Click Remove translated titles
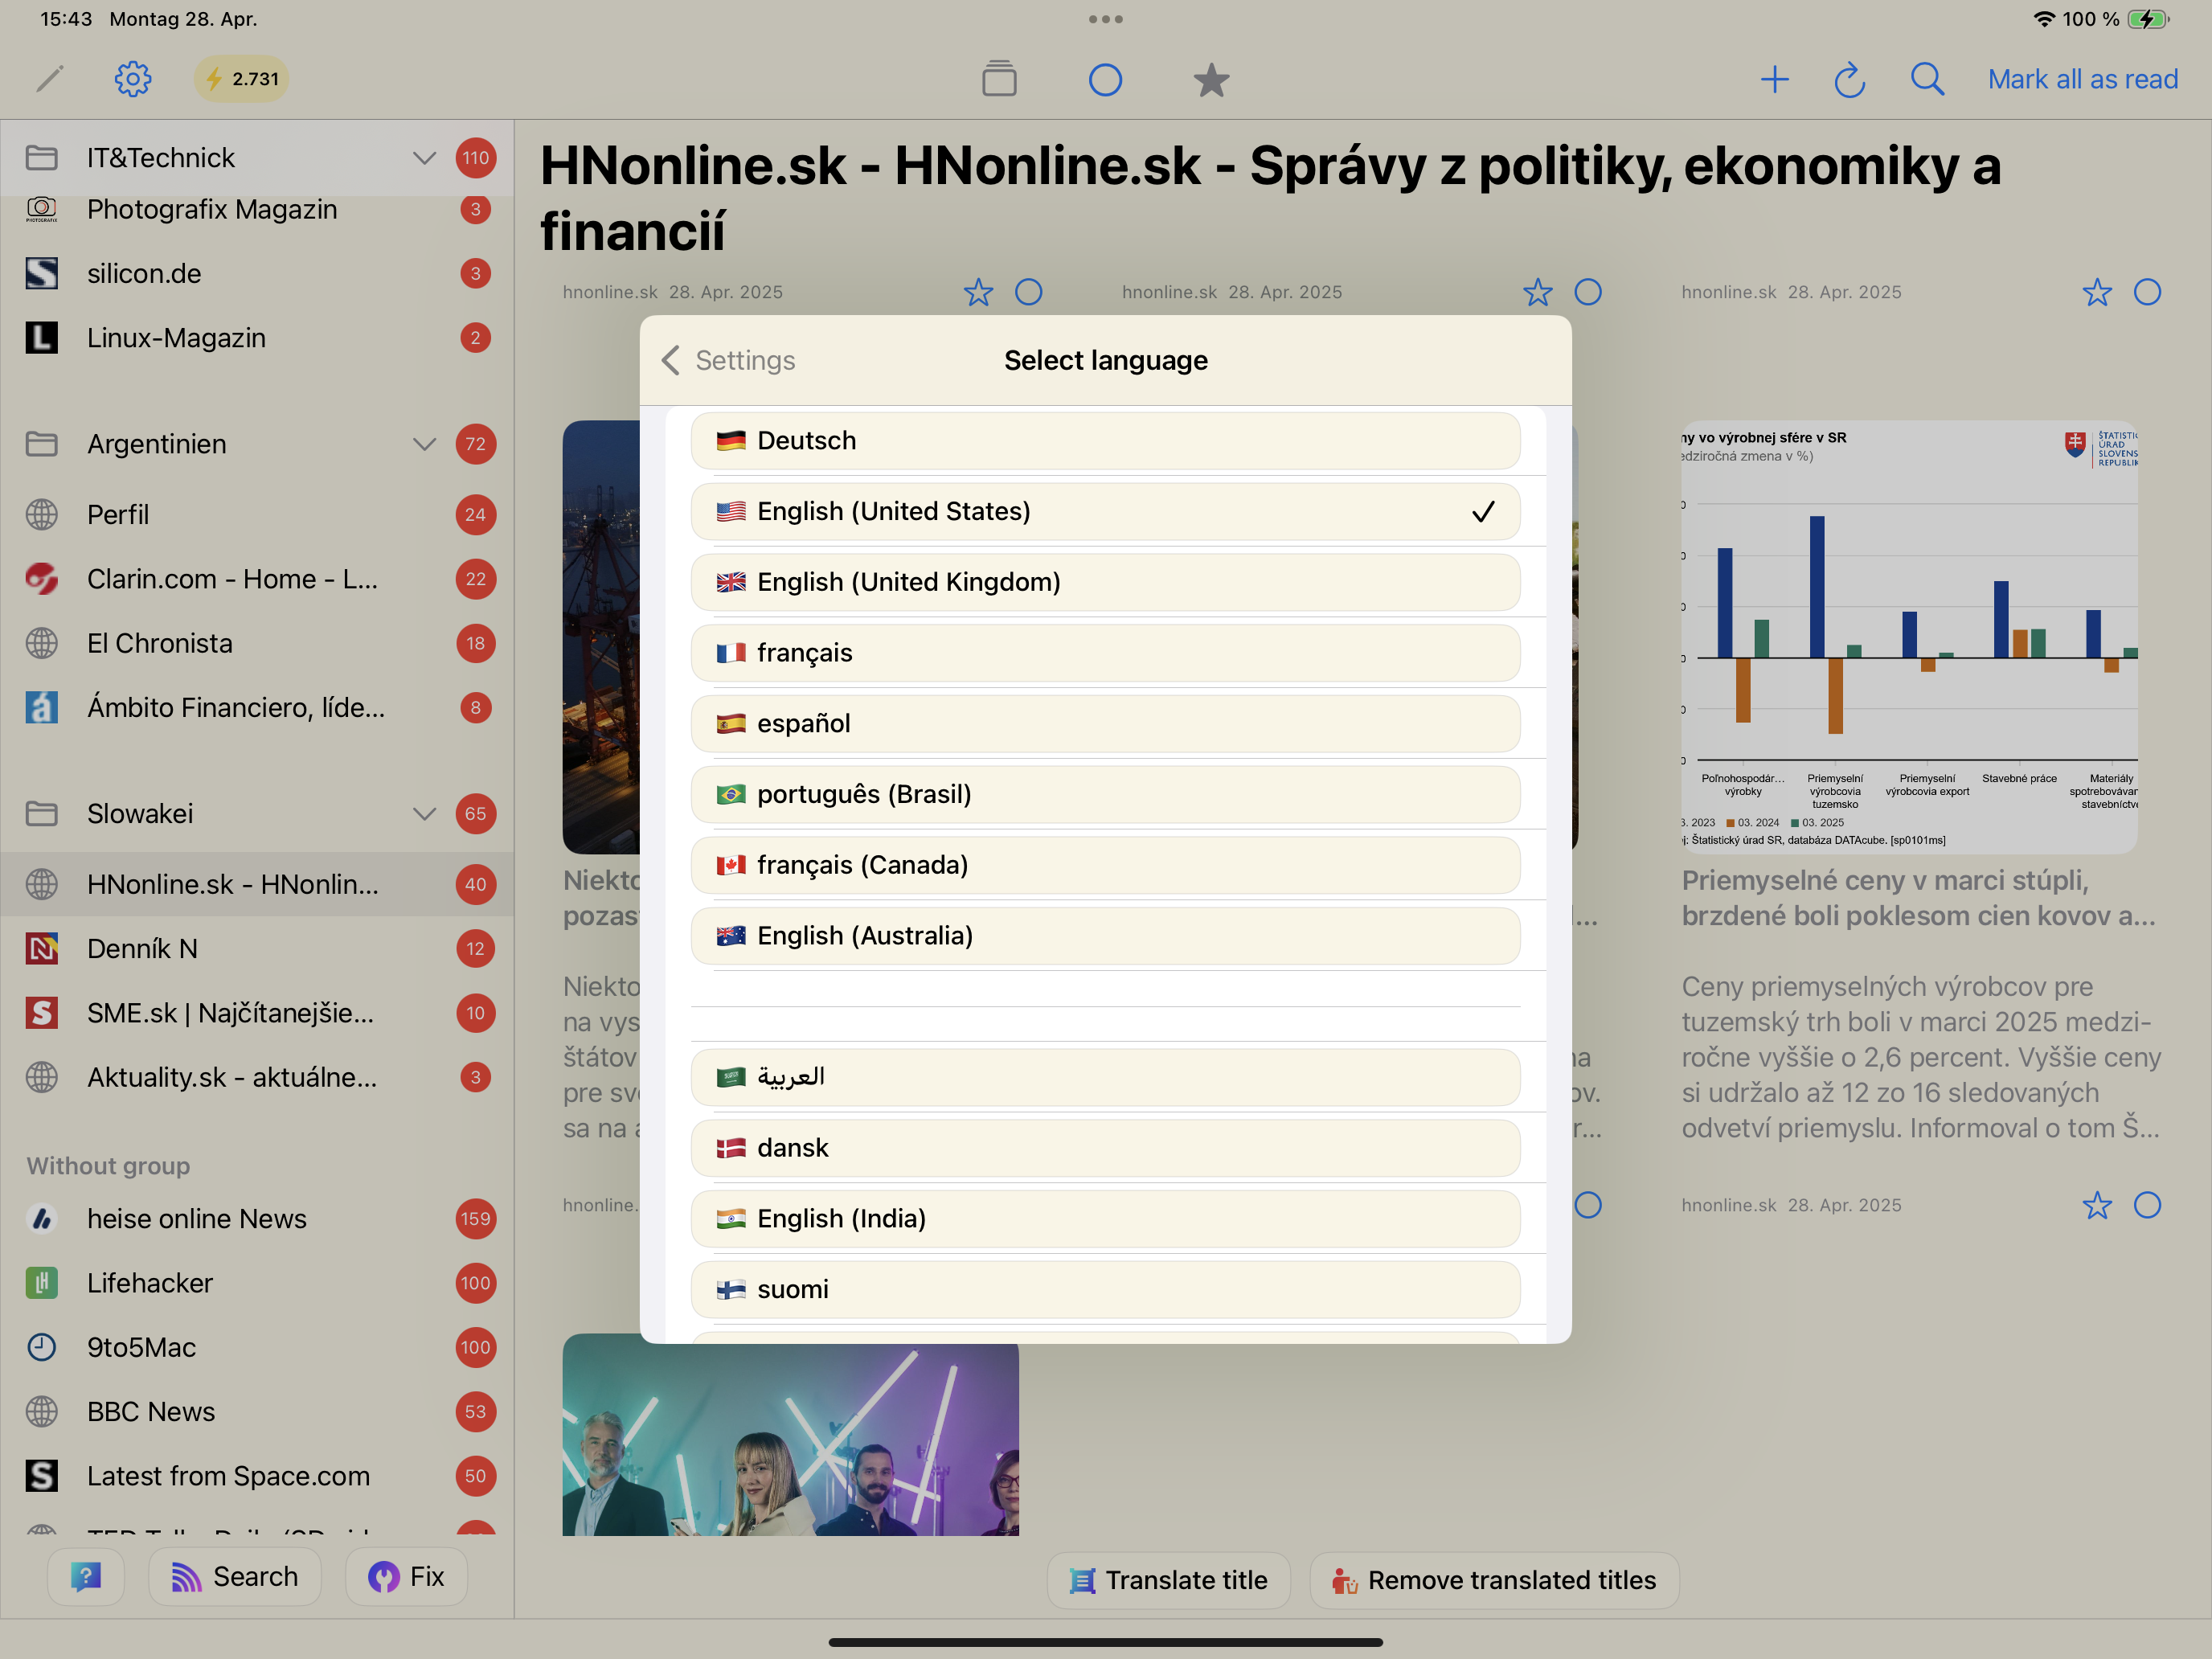This screenshot has width=2212, height=1659. click(1494, 1580)
